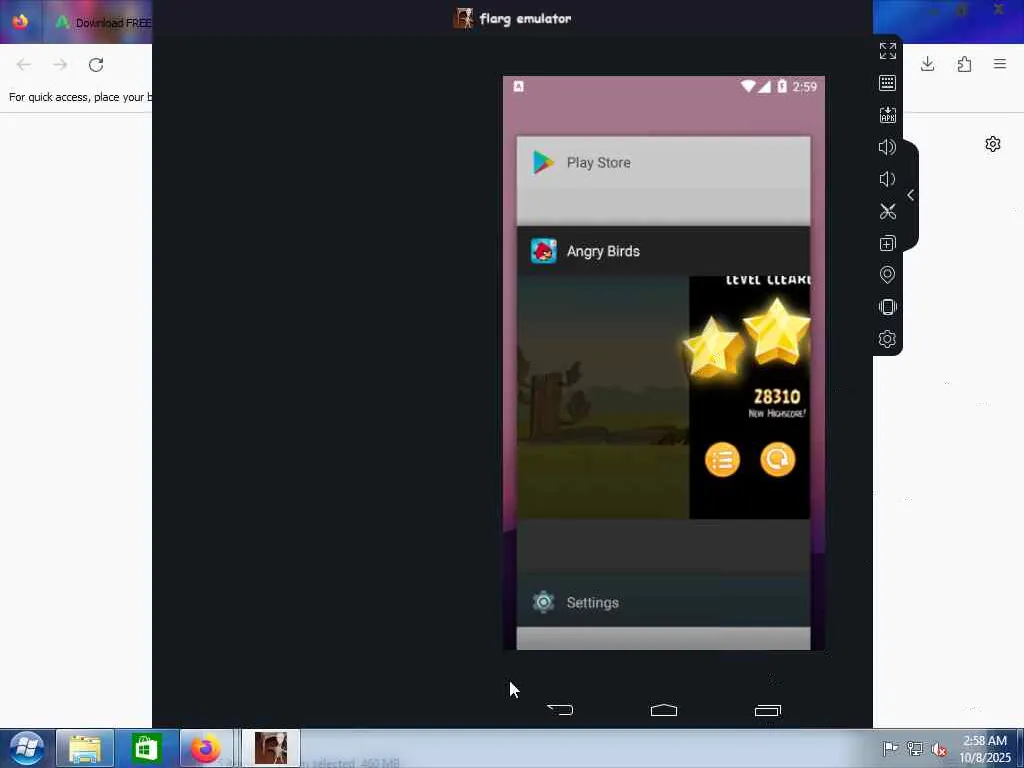This screenshot has height=768, width=1024.
Task: Click the flarg emulator taskbar icon
Action: click(271, 748)
